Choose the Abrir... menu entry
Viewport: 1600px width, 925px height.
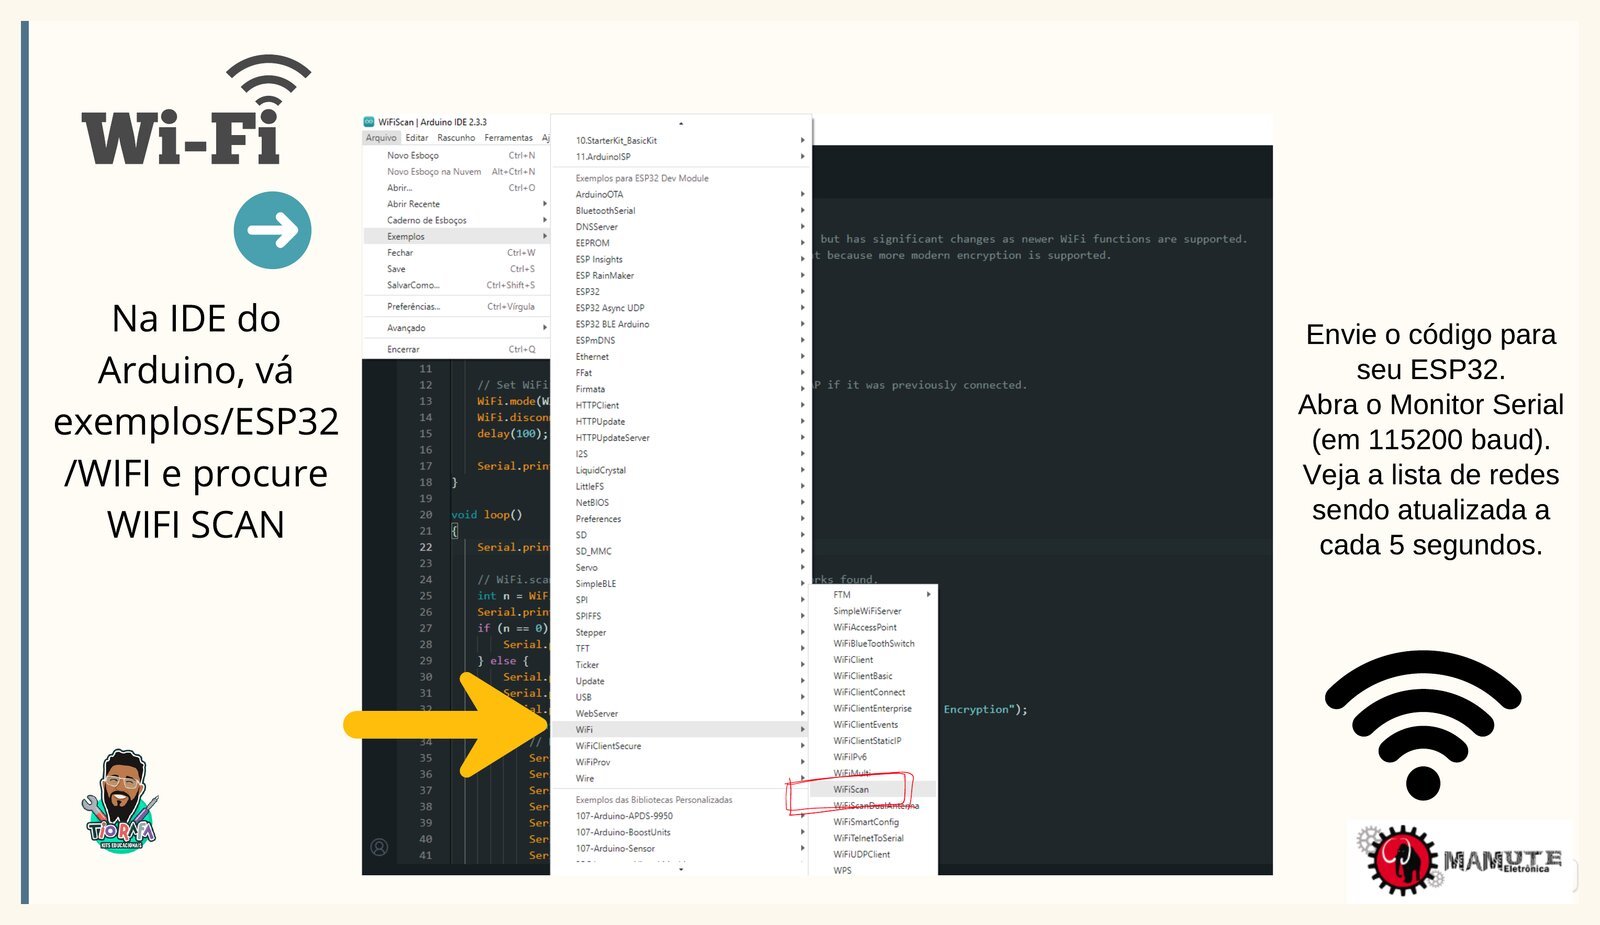[x=456, y=188]
